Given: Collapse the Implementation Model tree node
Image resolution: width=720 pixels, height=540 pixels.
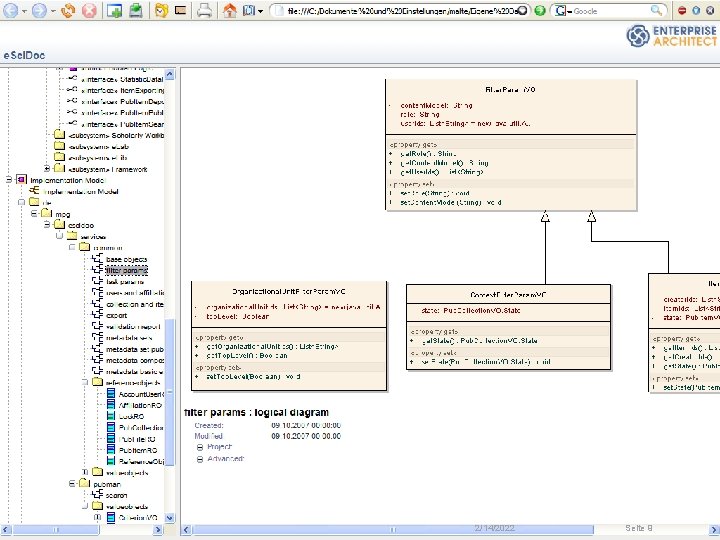Looking at the screenshot, I should pyautogui.click(x=8, y=180).
